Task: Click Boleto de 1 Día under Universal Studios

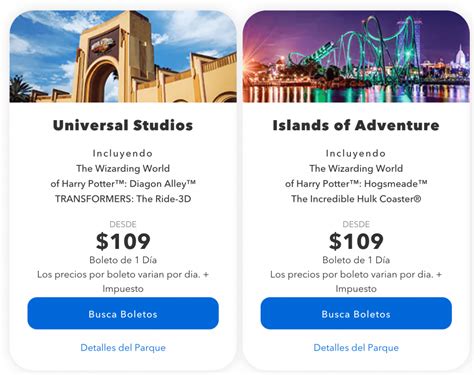Action: [123, 260]
